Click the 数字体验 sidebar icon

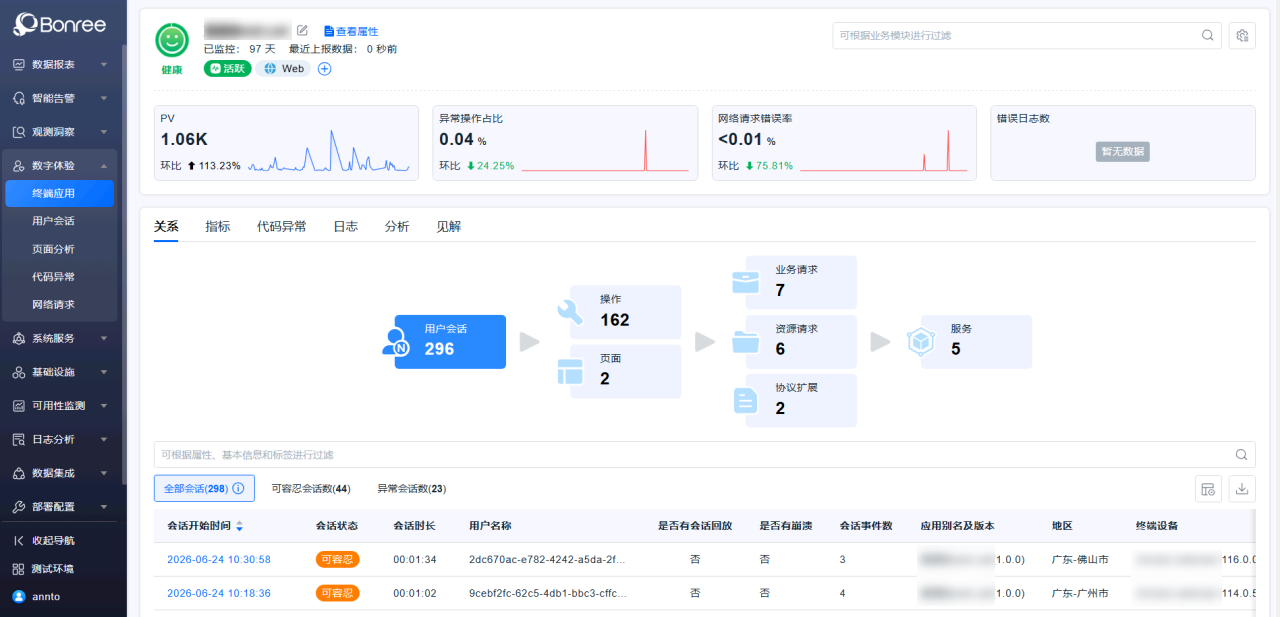(x=19, y=166)
